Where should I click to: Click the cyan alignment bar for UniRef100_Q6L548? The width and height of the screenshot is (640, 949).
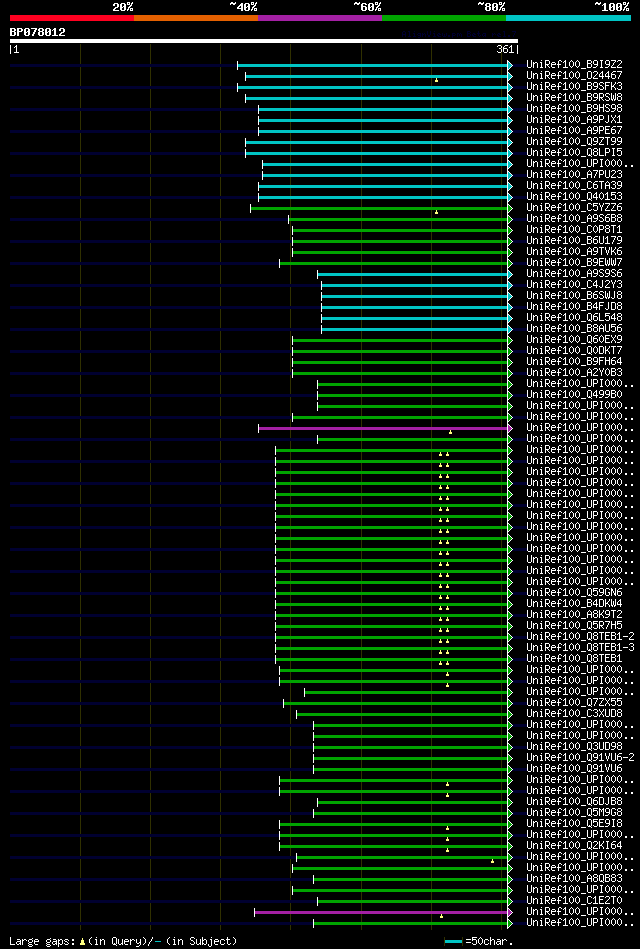click(x=415, y=318)
